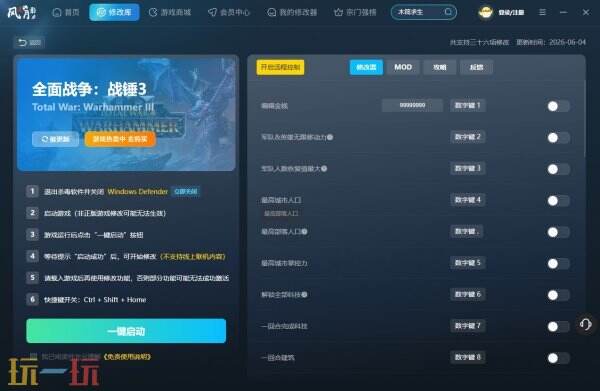The height and width of the screenshot is (391, 600).
Task: Toggle the switch on the 数字键 8 row
Action: [558, 358]
